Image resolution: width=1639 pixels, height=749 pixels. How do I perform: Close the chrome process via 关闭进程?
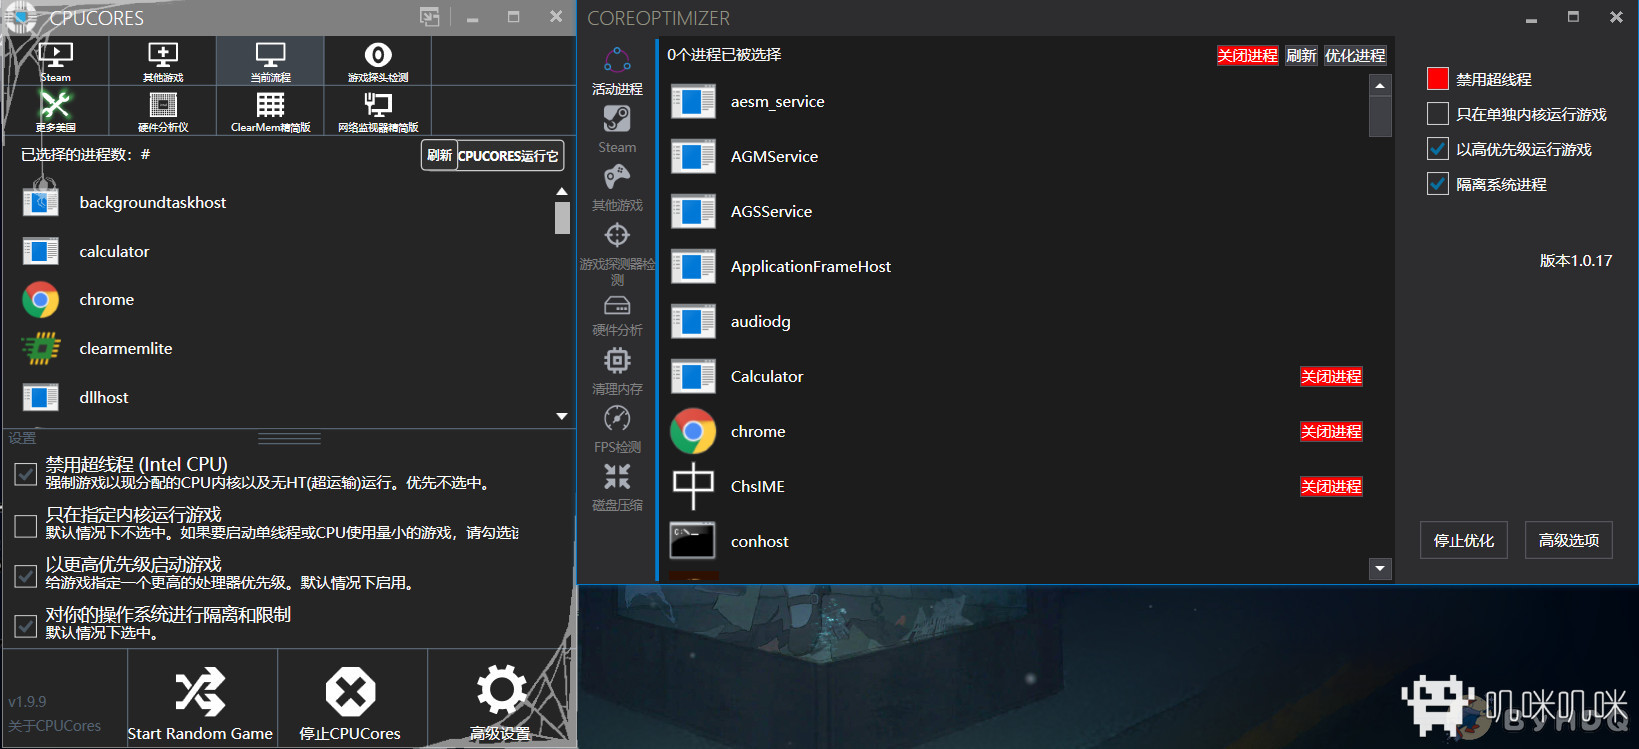click(x=1331, y=432)
